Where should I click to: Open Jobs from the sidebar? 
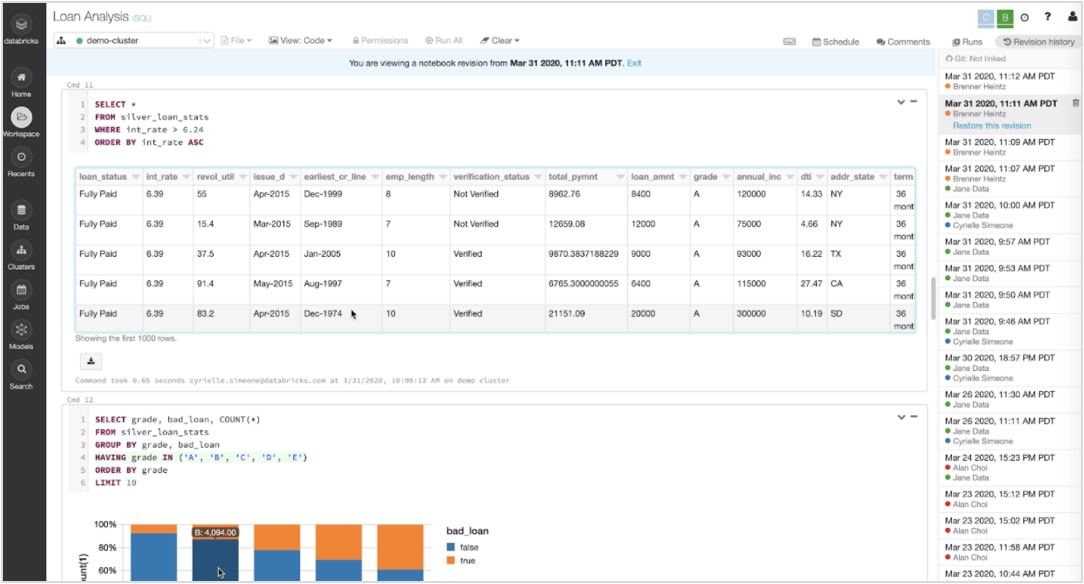[x=21, y=291]
